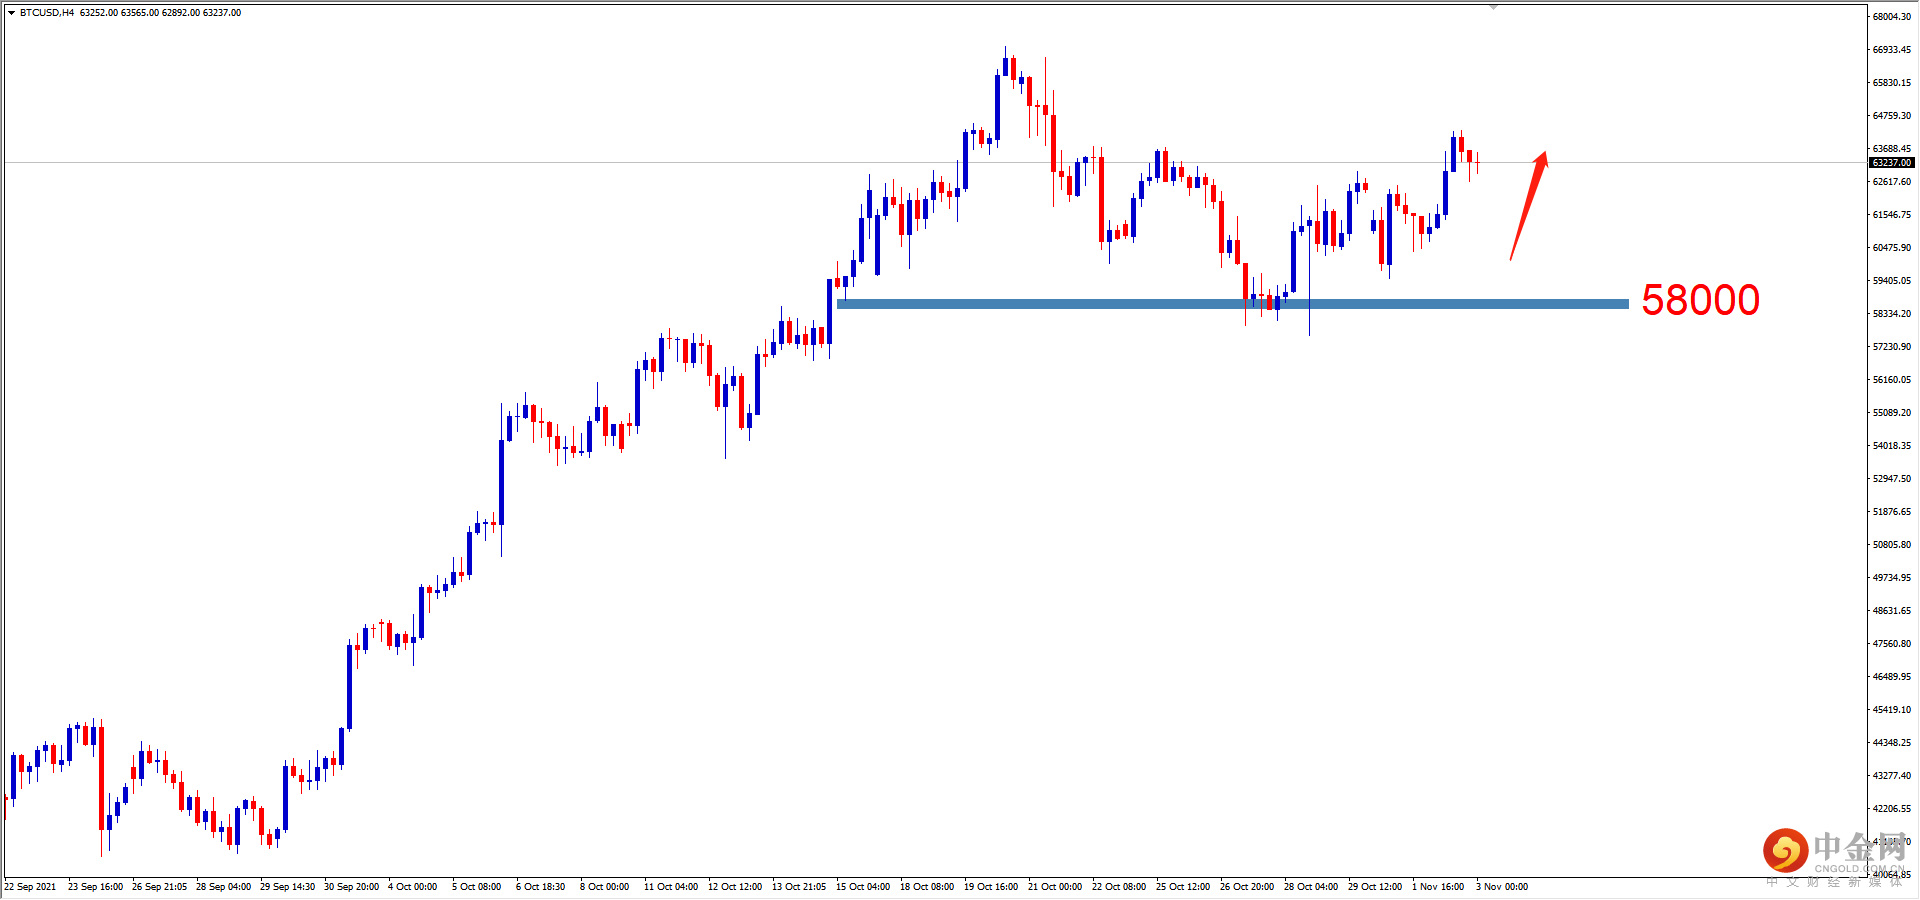1920x900 pixels.
Task: Click time axis label 21 Oct 00:00
Action: [x=1055, y=887]
